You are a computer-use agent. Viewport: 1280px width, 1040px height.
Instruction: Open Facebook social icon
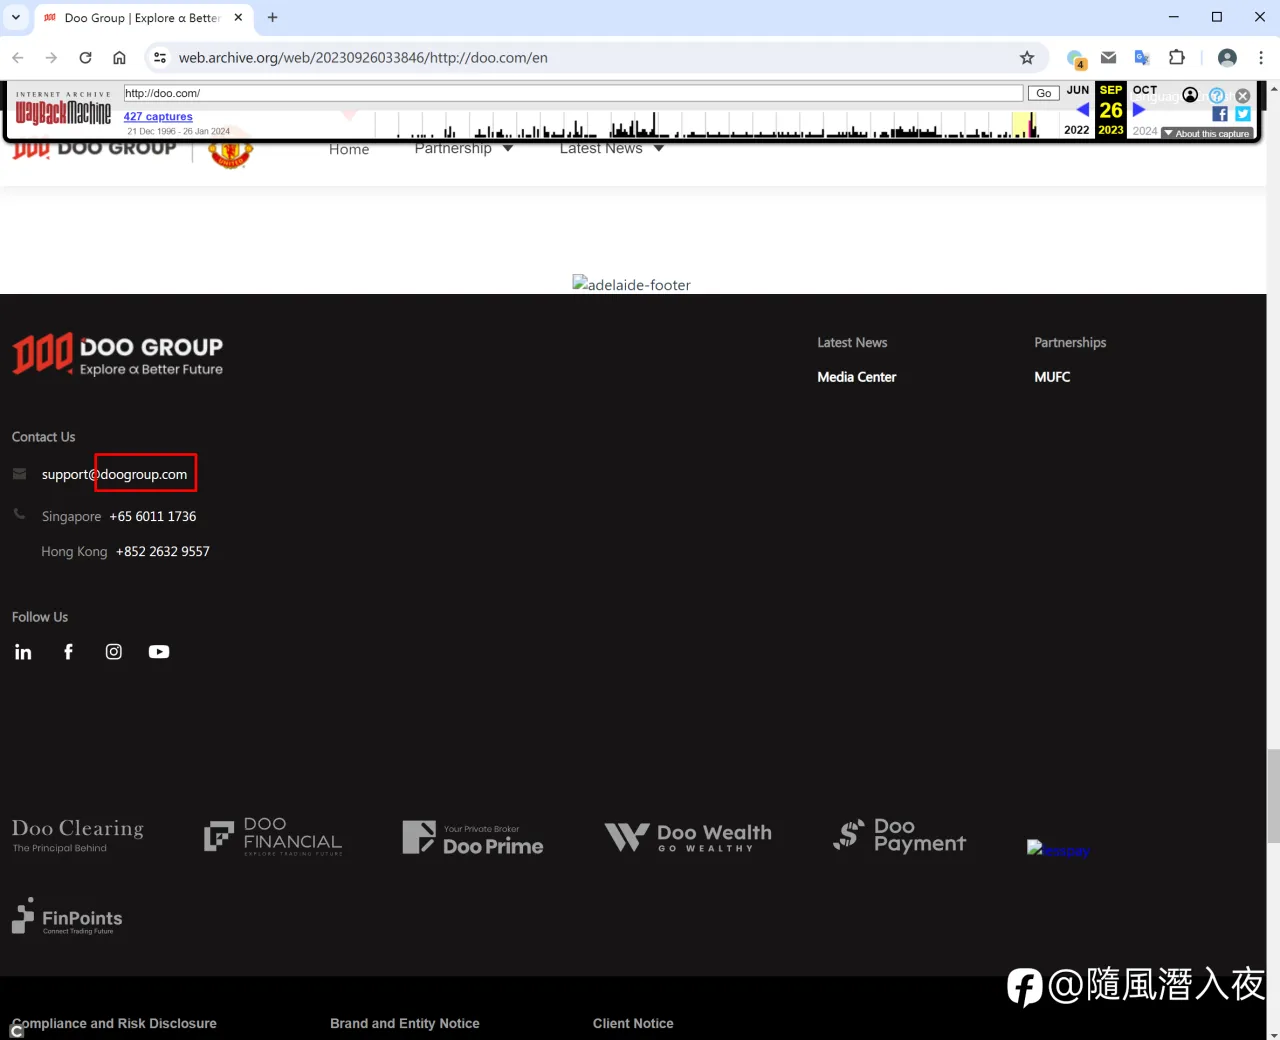pyautogui.click(x=68, y=652)
